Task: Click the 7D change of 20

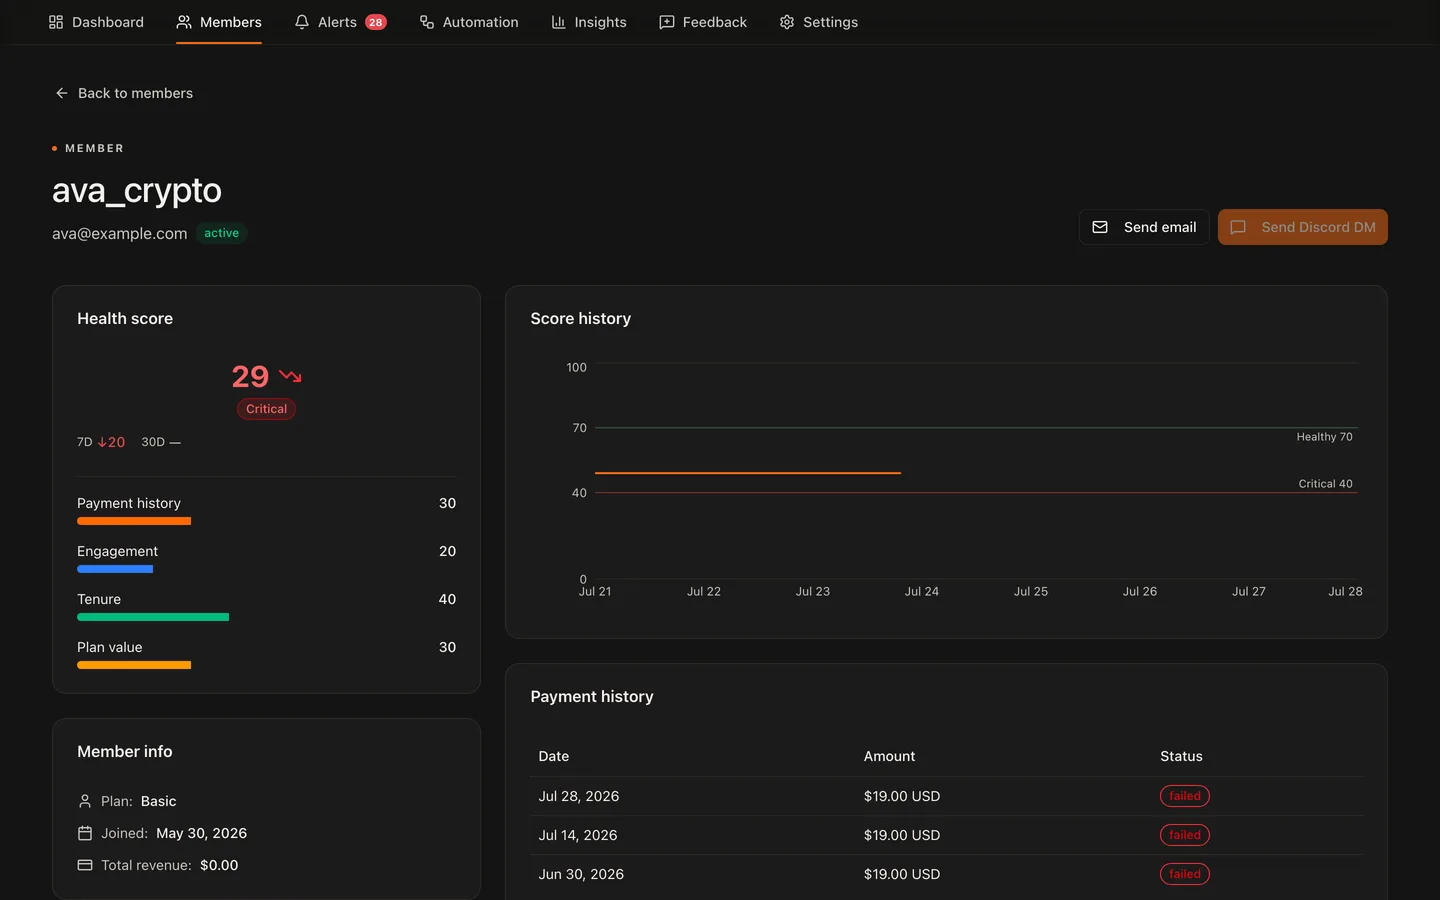Action: tap(111, 442)
